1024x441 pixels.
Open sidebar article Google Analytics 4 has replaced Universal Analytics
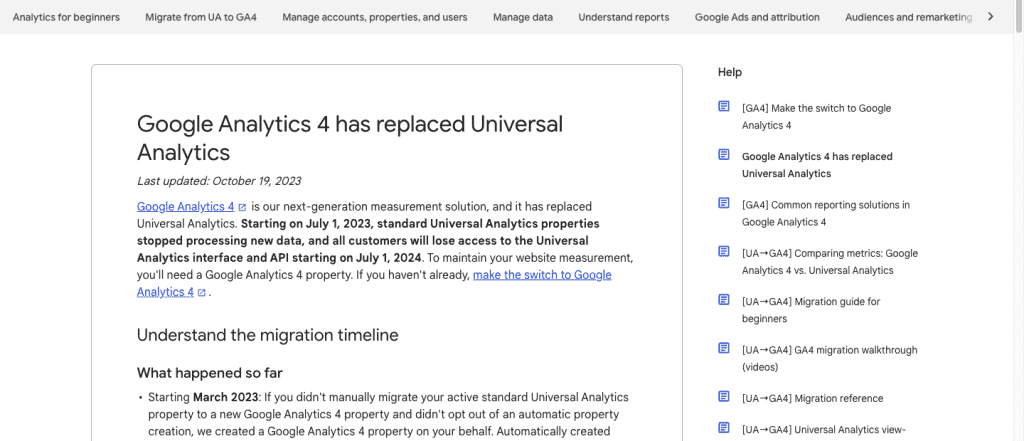(817, 165)
